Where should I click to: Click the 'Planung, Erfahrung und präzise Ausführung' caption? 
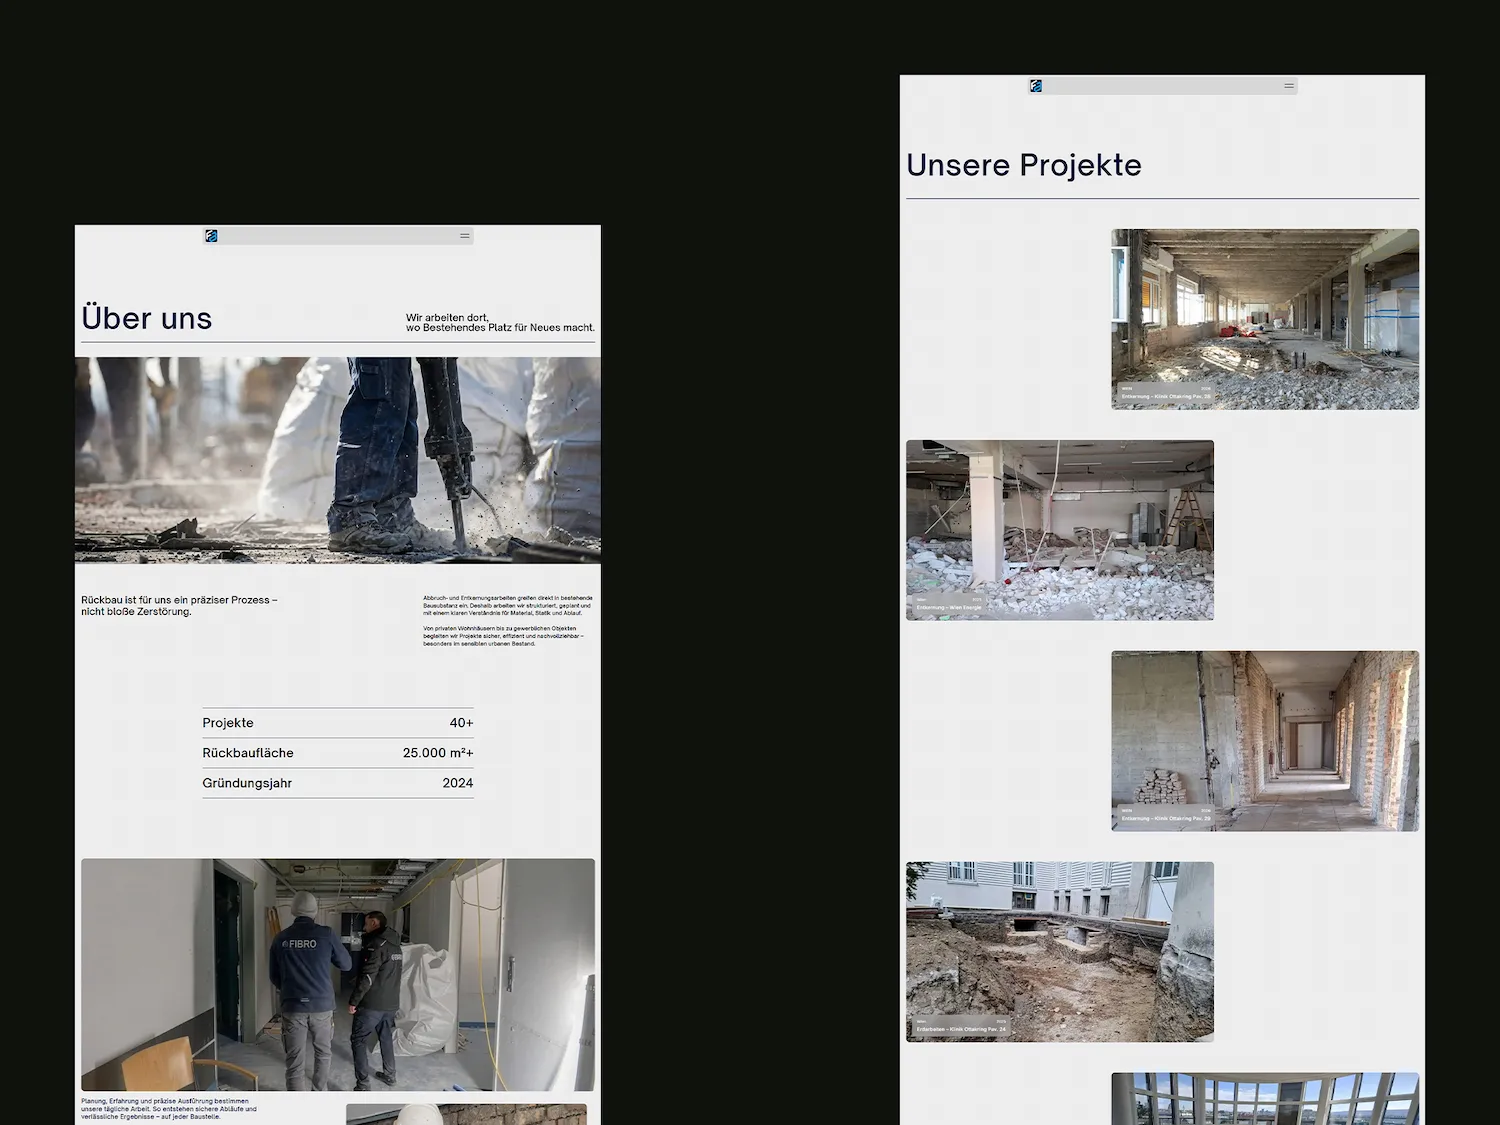coord(169,1108)
